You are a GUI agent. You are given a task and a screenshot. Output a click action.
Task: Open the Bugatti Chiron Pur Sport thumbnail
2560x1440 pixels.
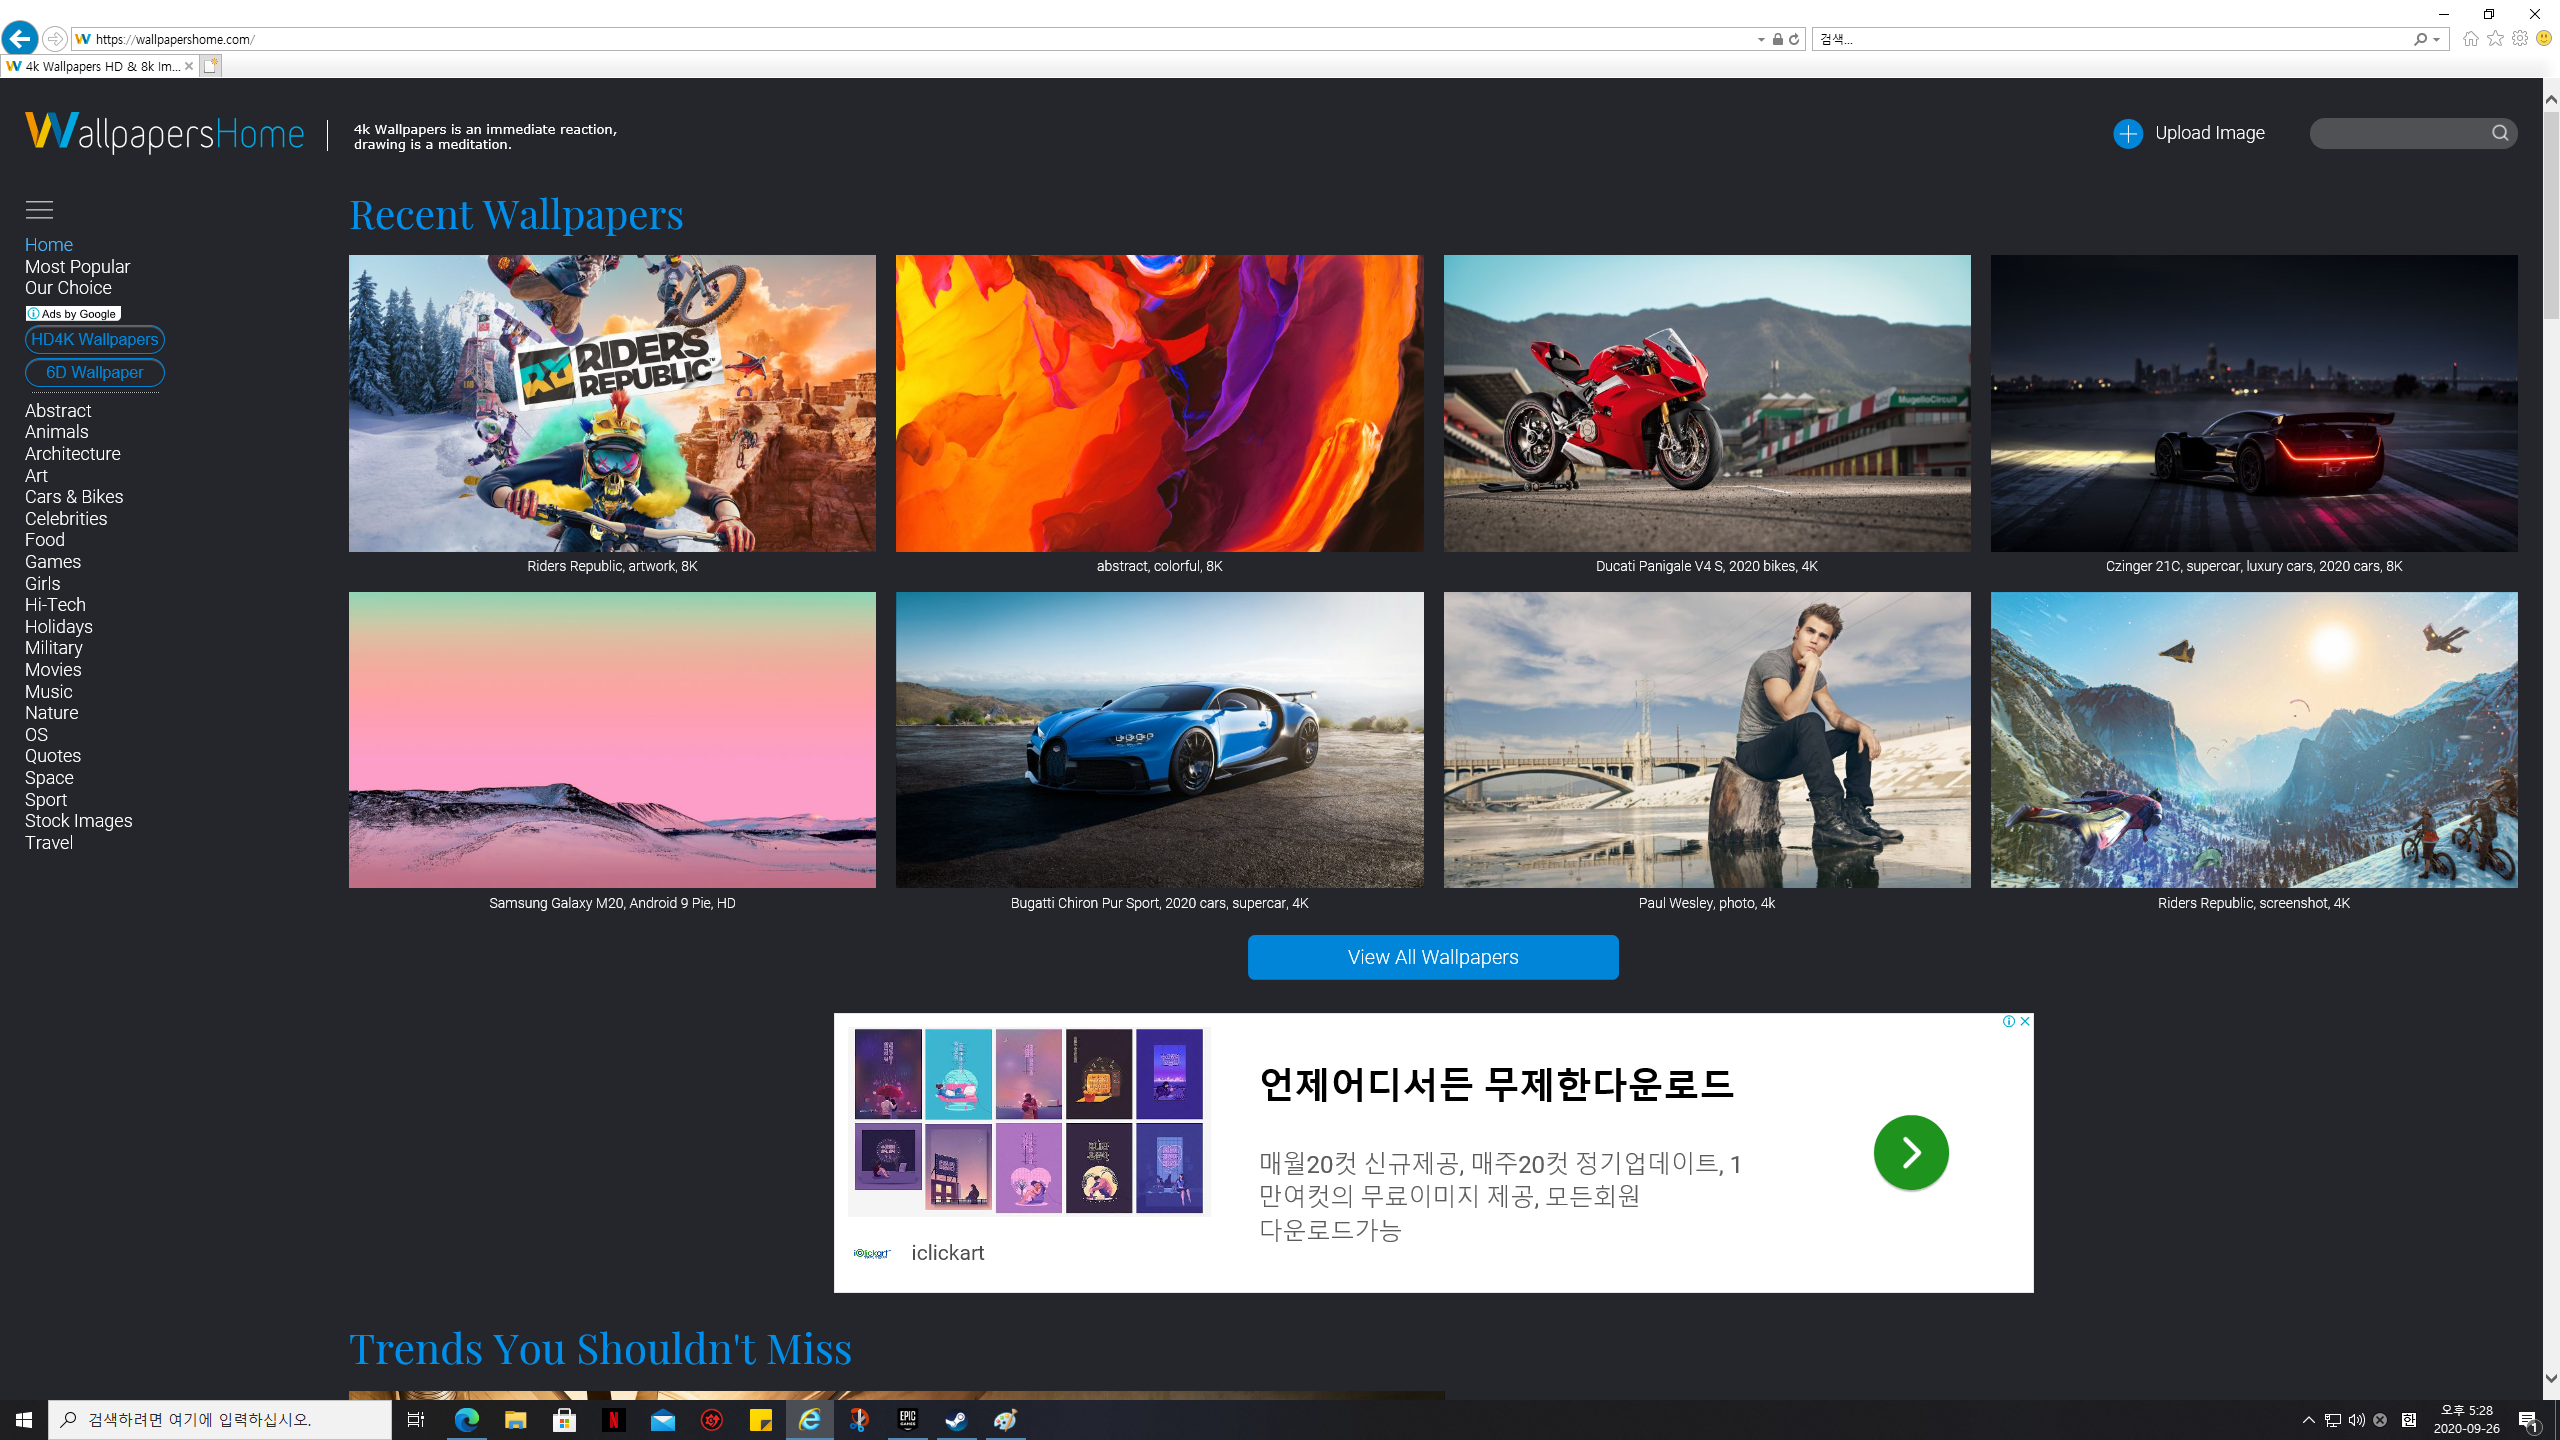[1159, 739]
